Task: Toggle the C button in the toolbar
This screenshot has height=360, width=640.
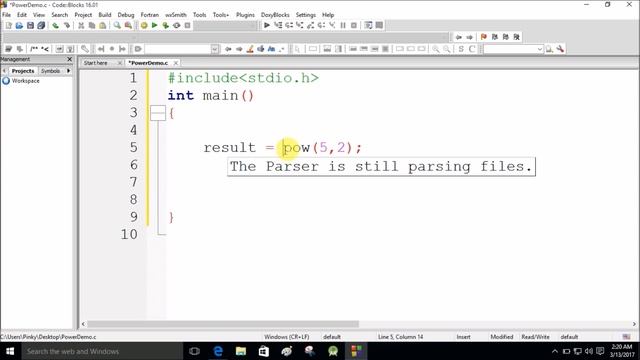Action: [472, 49]
